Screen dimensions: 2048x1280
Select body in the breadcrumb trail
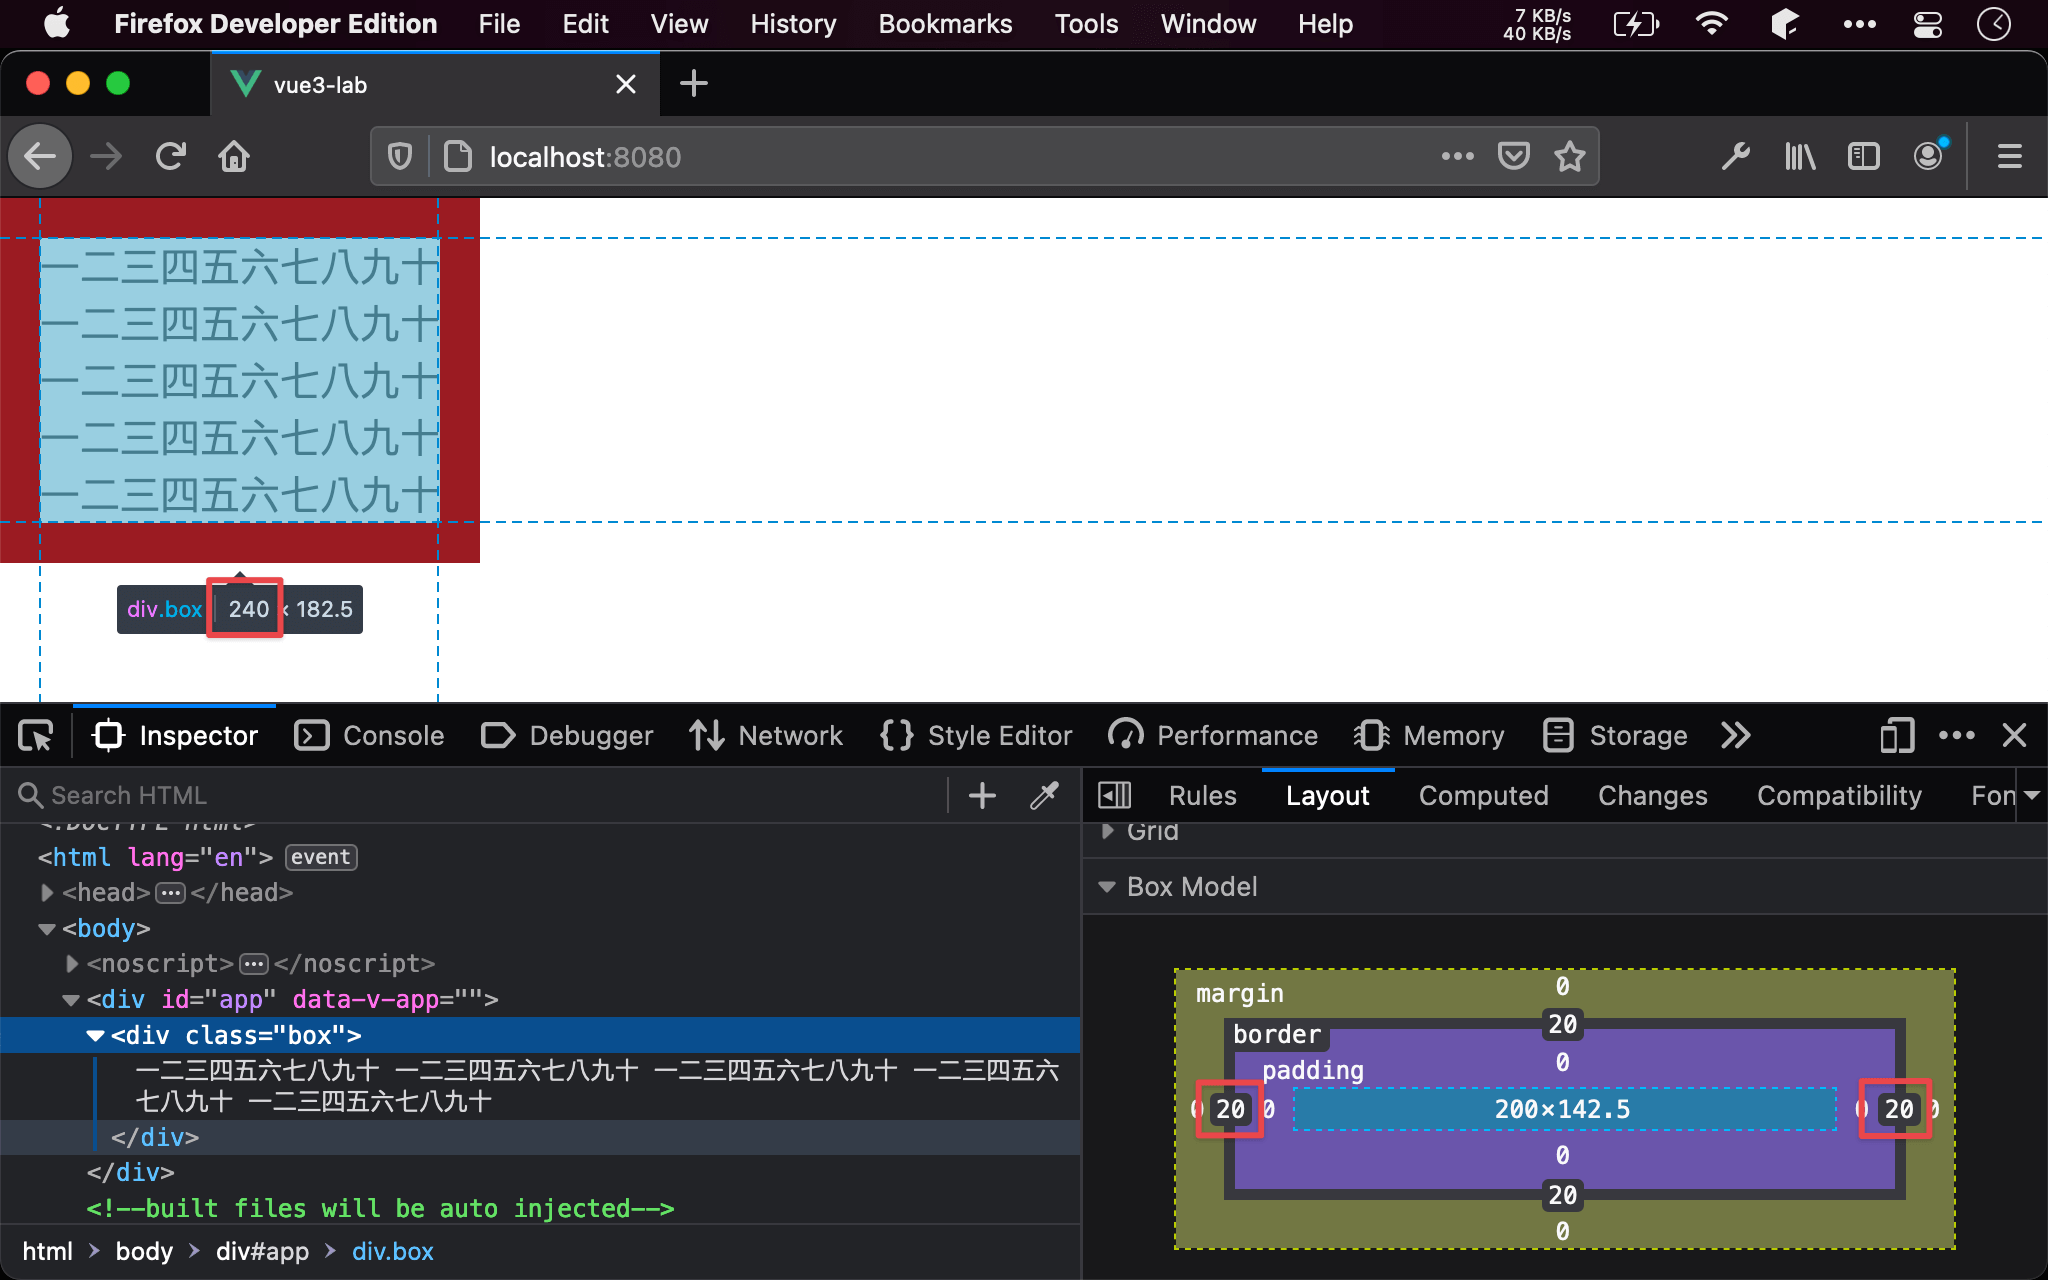pos(144,1251)
